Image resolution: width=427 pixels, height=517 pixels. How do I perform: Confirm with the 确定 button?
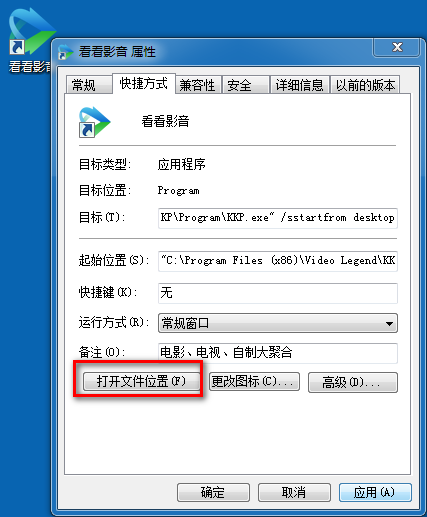click(213, 492)
